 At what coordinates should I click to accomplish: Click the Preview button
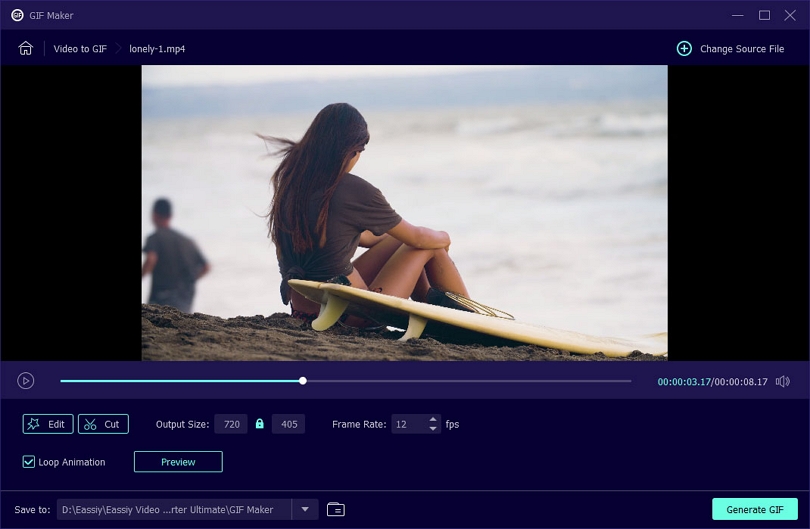178,462
